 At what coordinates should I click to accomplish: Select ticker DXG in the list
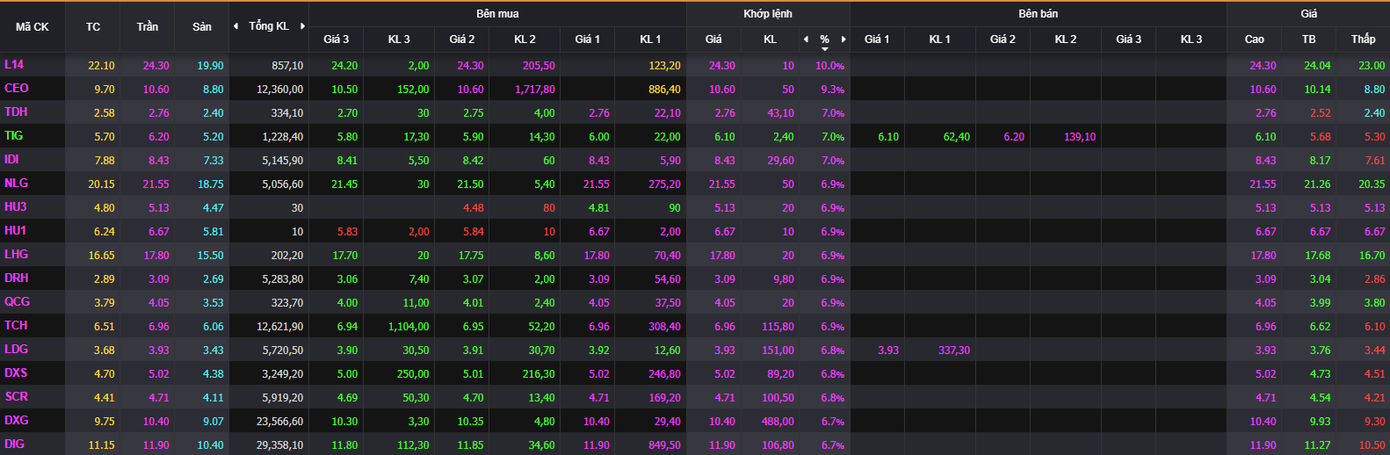[x=16, y=420]
